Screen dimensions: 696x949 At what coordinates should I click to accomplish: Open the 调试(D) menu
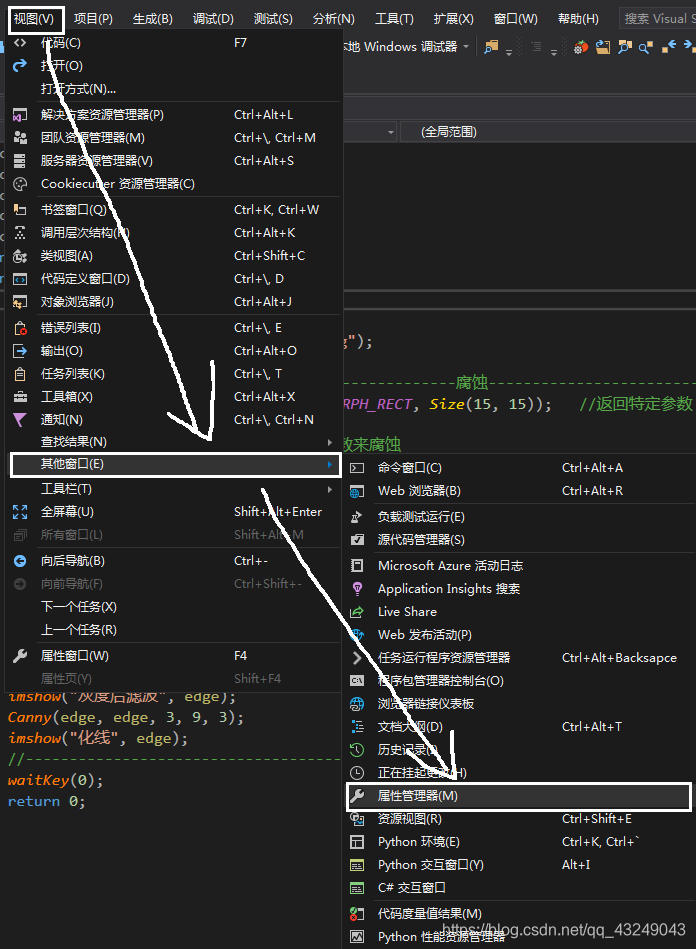[x=213, y=19]
